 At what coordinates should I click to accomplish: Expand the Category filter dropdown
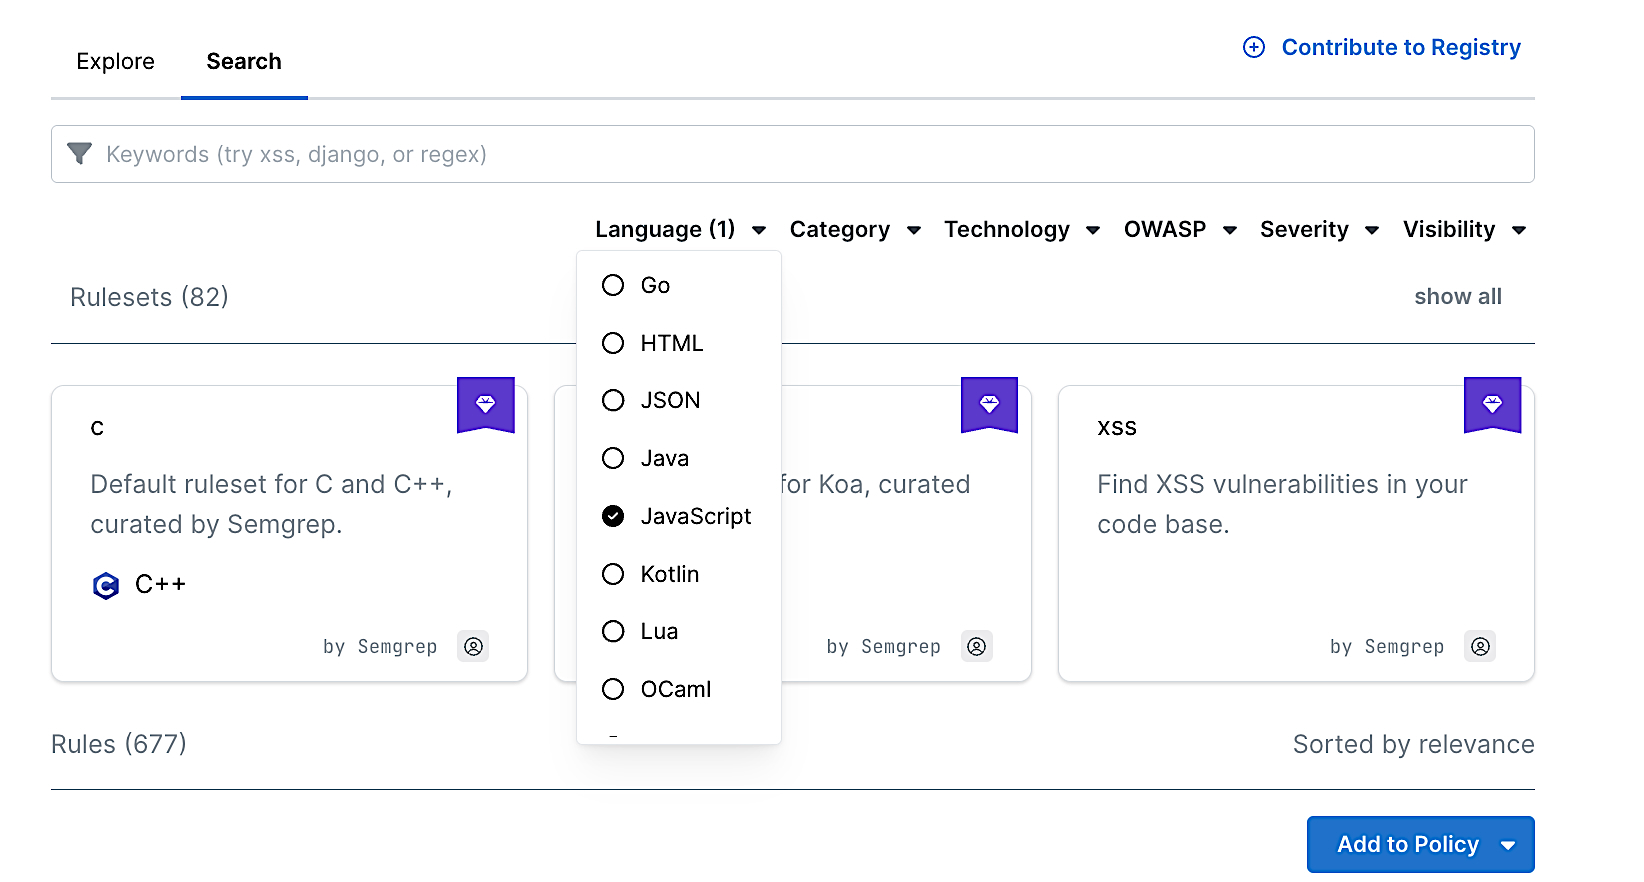tap(854, 230)
